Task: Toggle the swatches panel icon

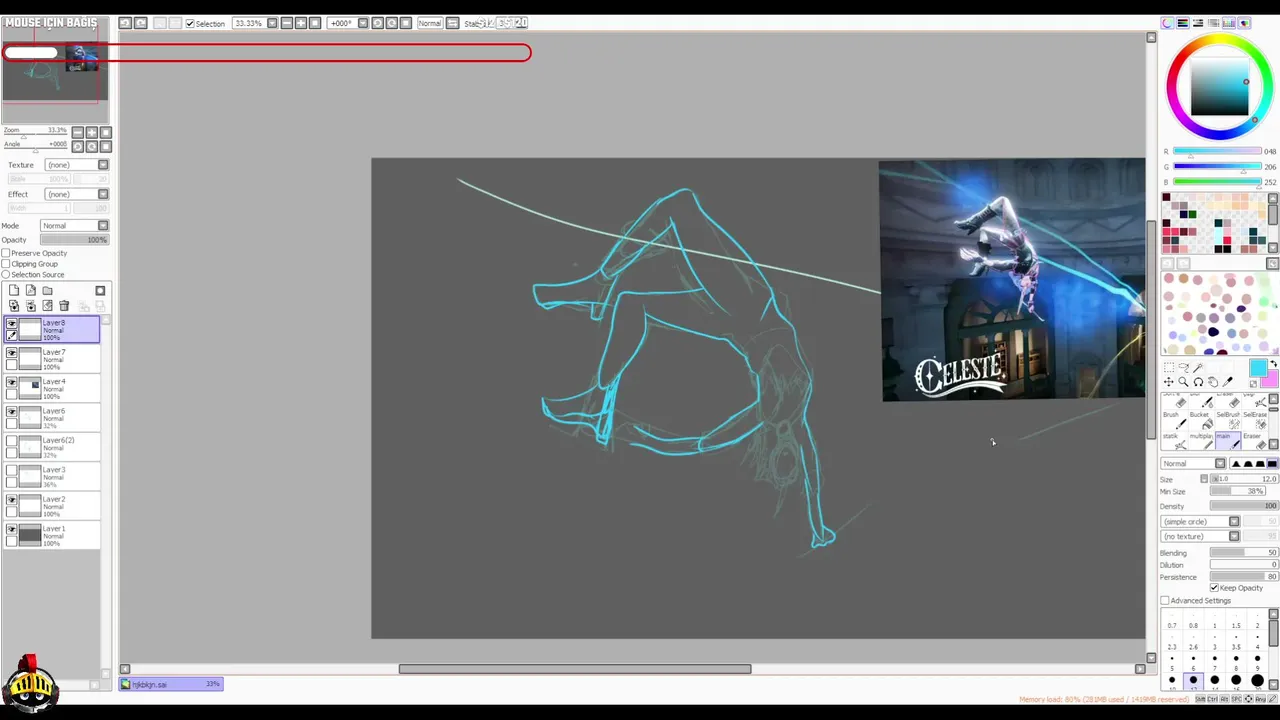Action: (1228, 23)
